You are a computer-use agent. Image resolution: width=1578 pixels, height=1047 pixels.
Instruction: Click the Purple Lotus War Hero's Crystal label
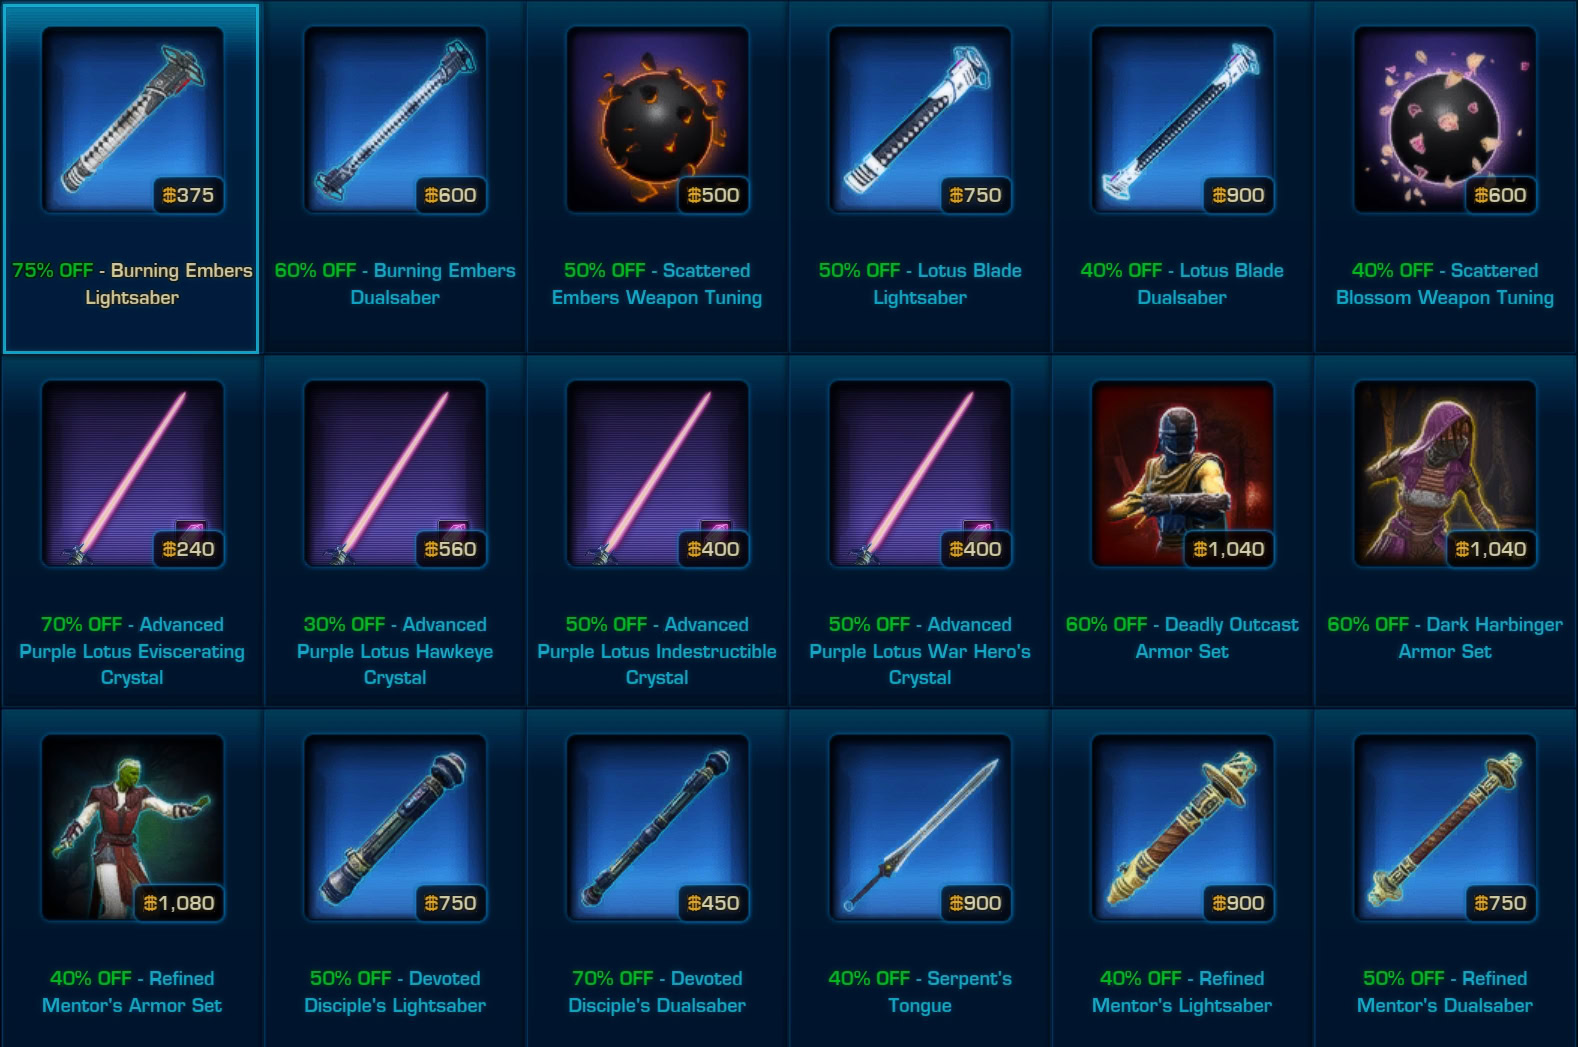pos(920,651)
